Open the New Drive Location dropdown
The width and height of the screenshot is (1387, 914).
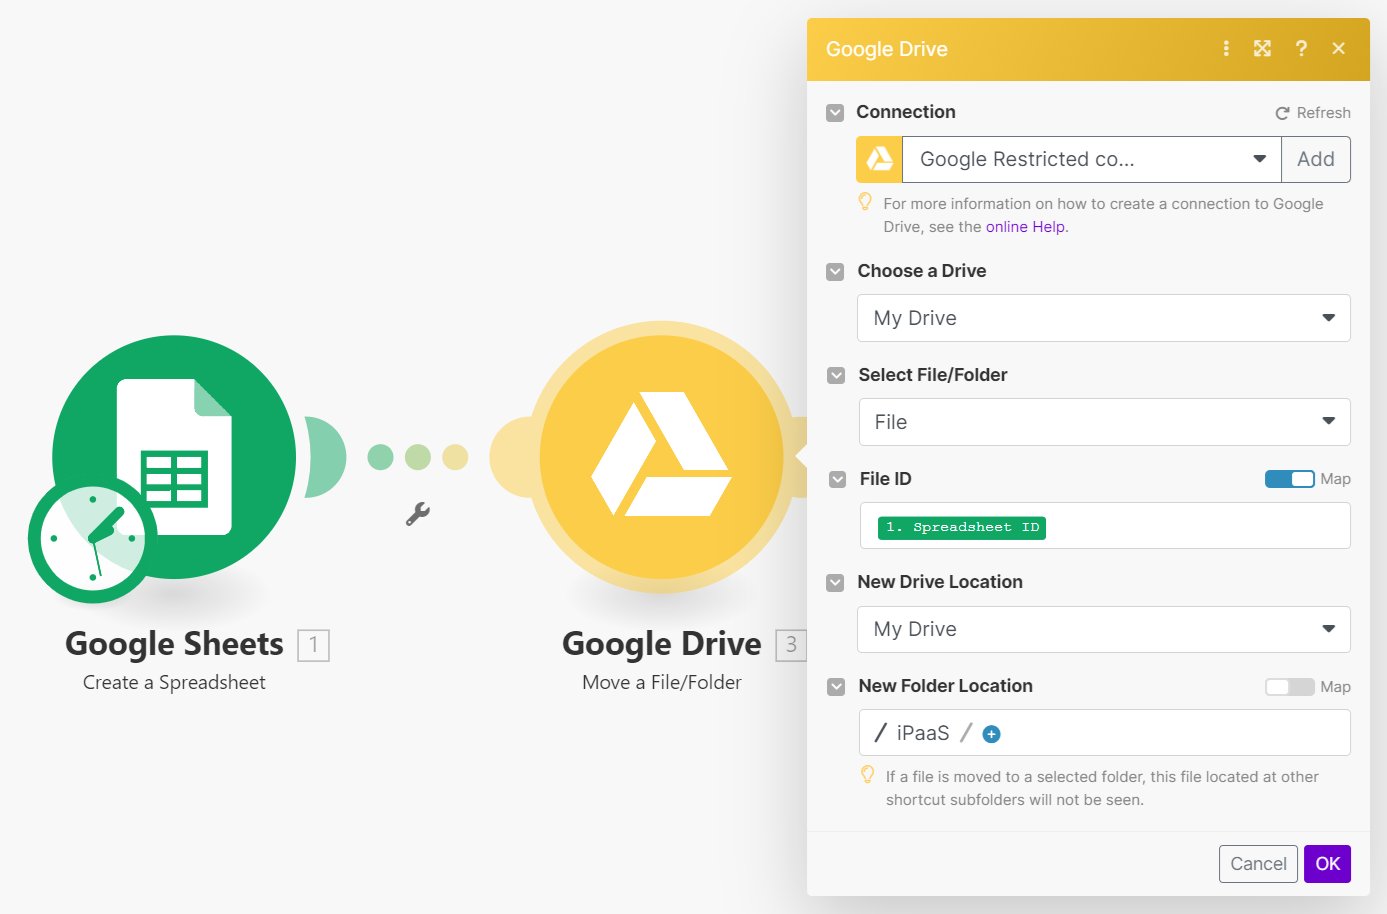(x=1103, y=629)
